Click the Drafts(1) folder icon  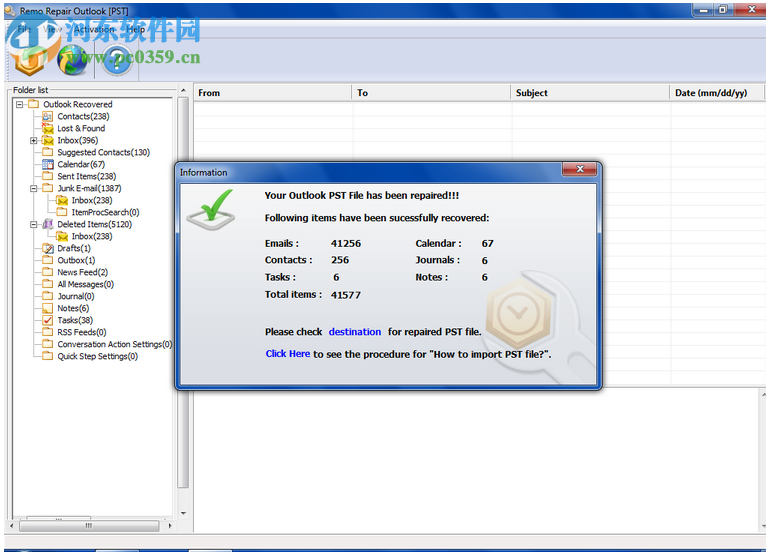(x=47, y=248)
